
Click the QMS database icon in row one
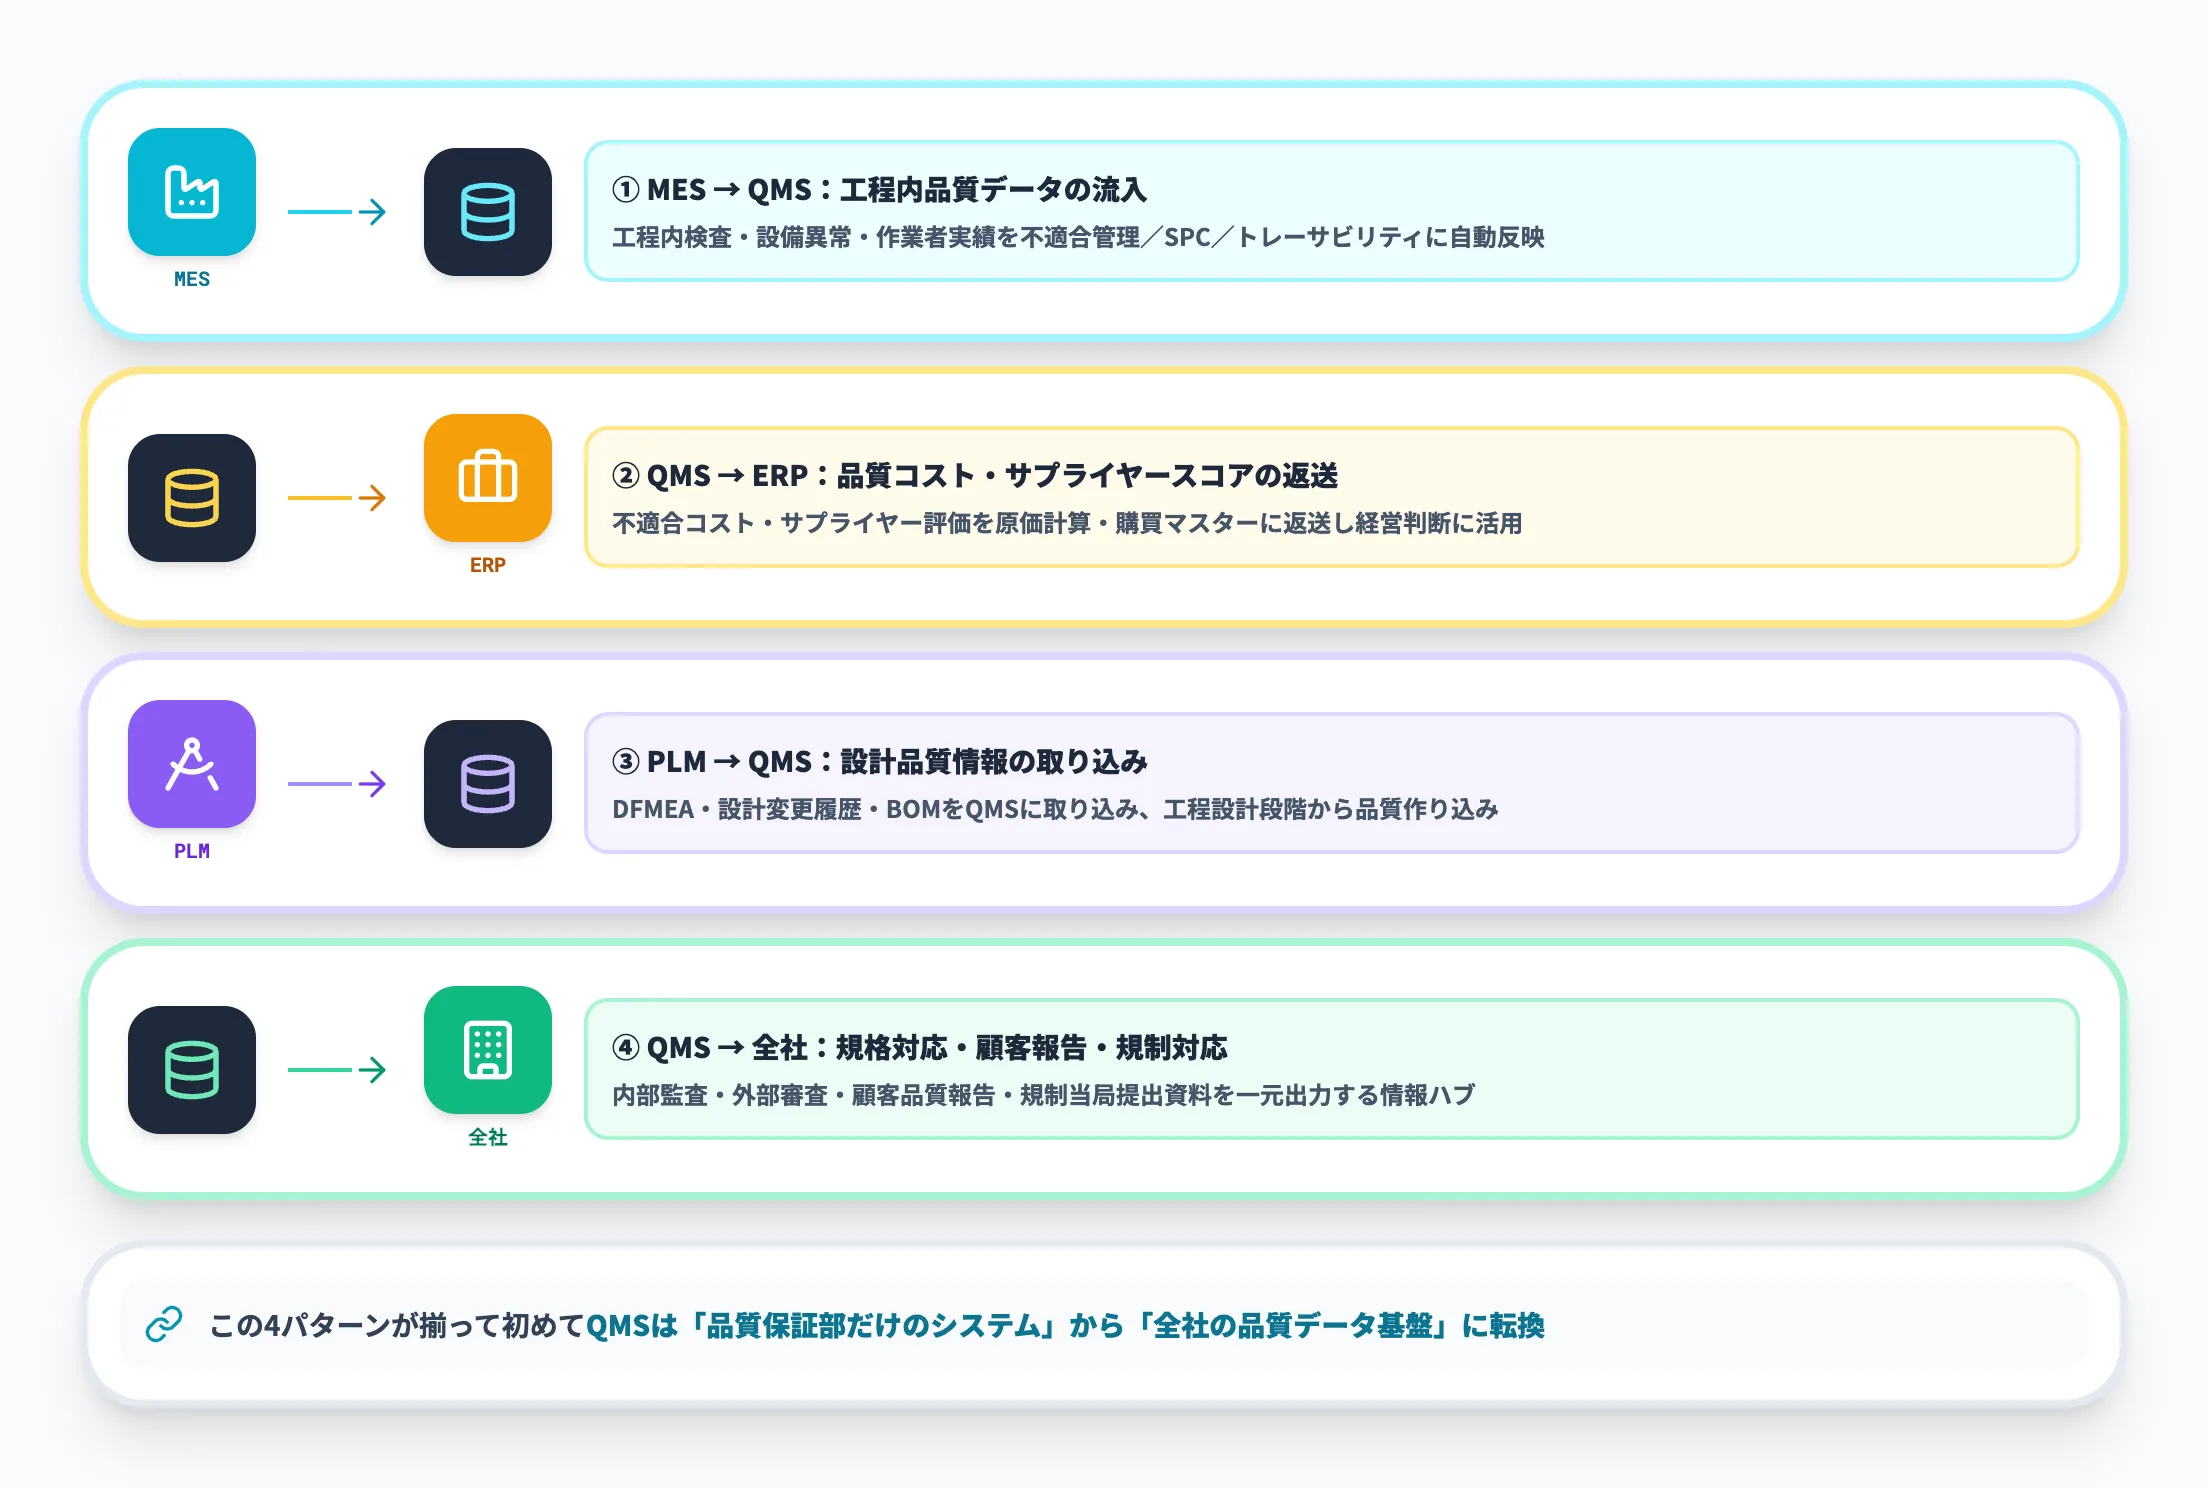click(x=488, y=210)
